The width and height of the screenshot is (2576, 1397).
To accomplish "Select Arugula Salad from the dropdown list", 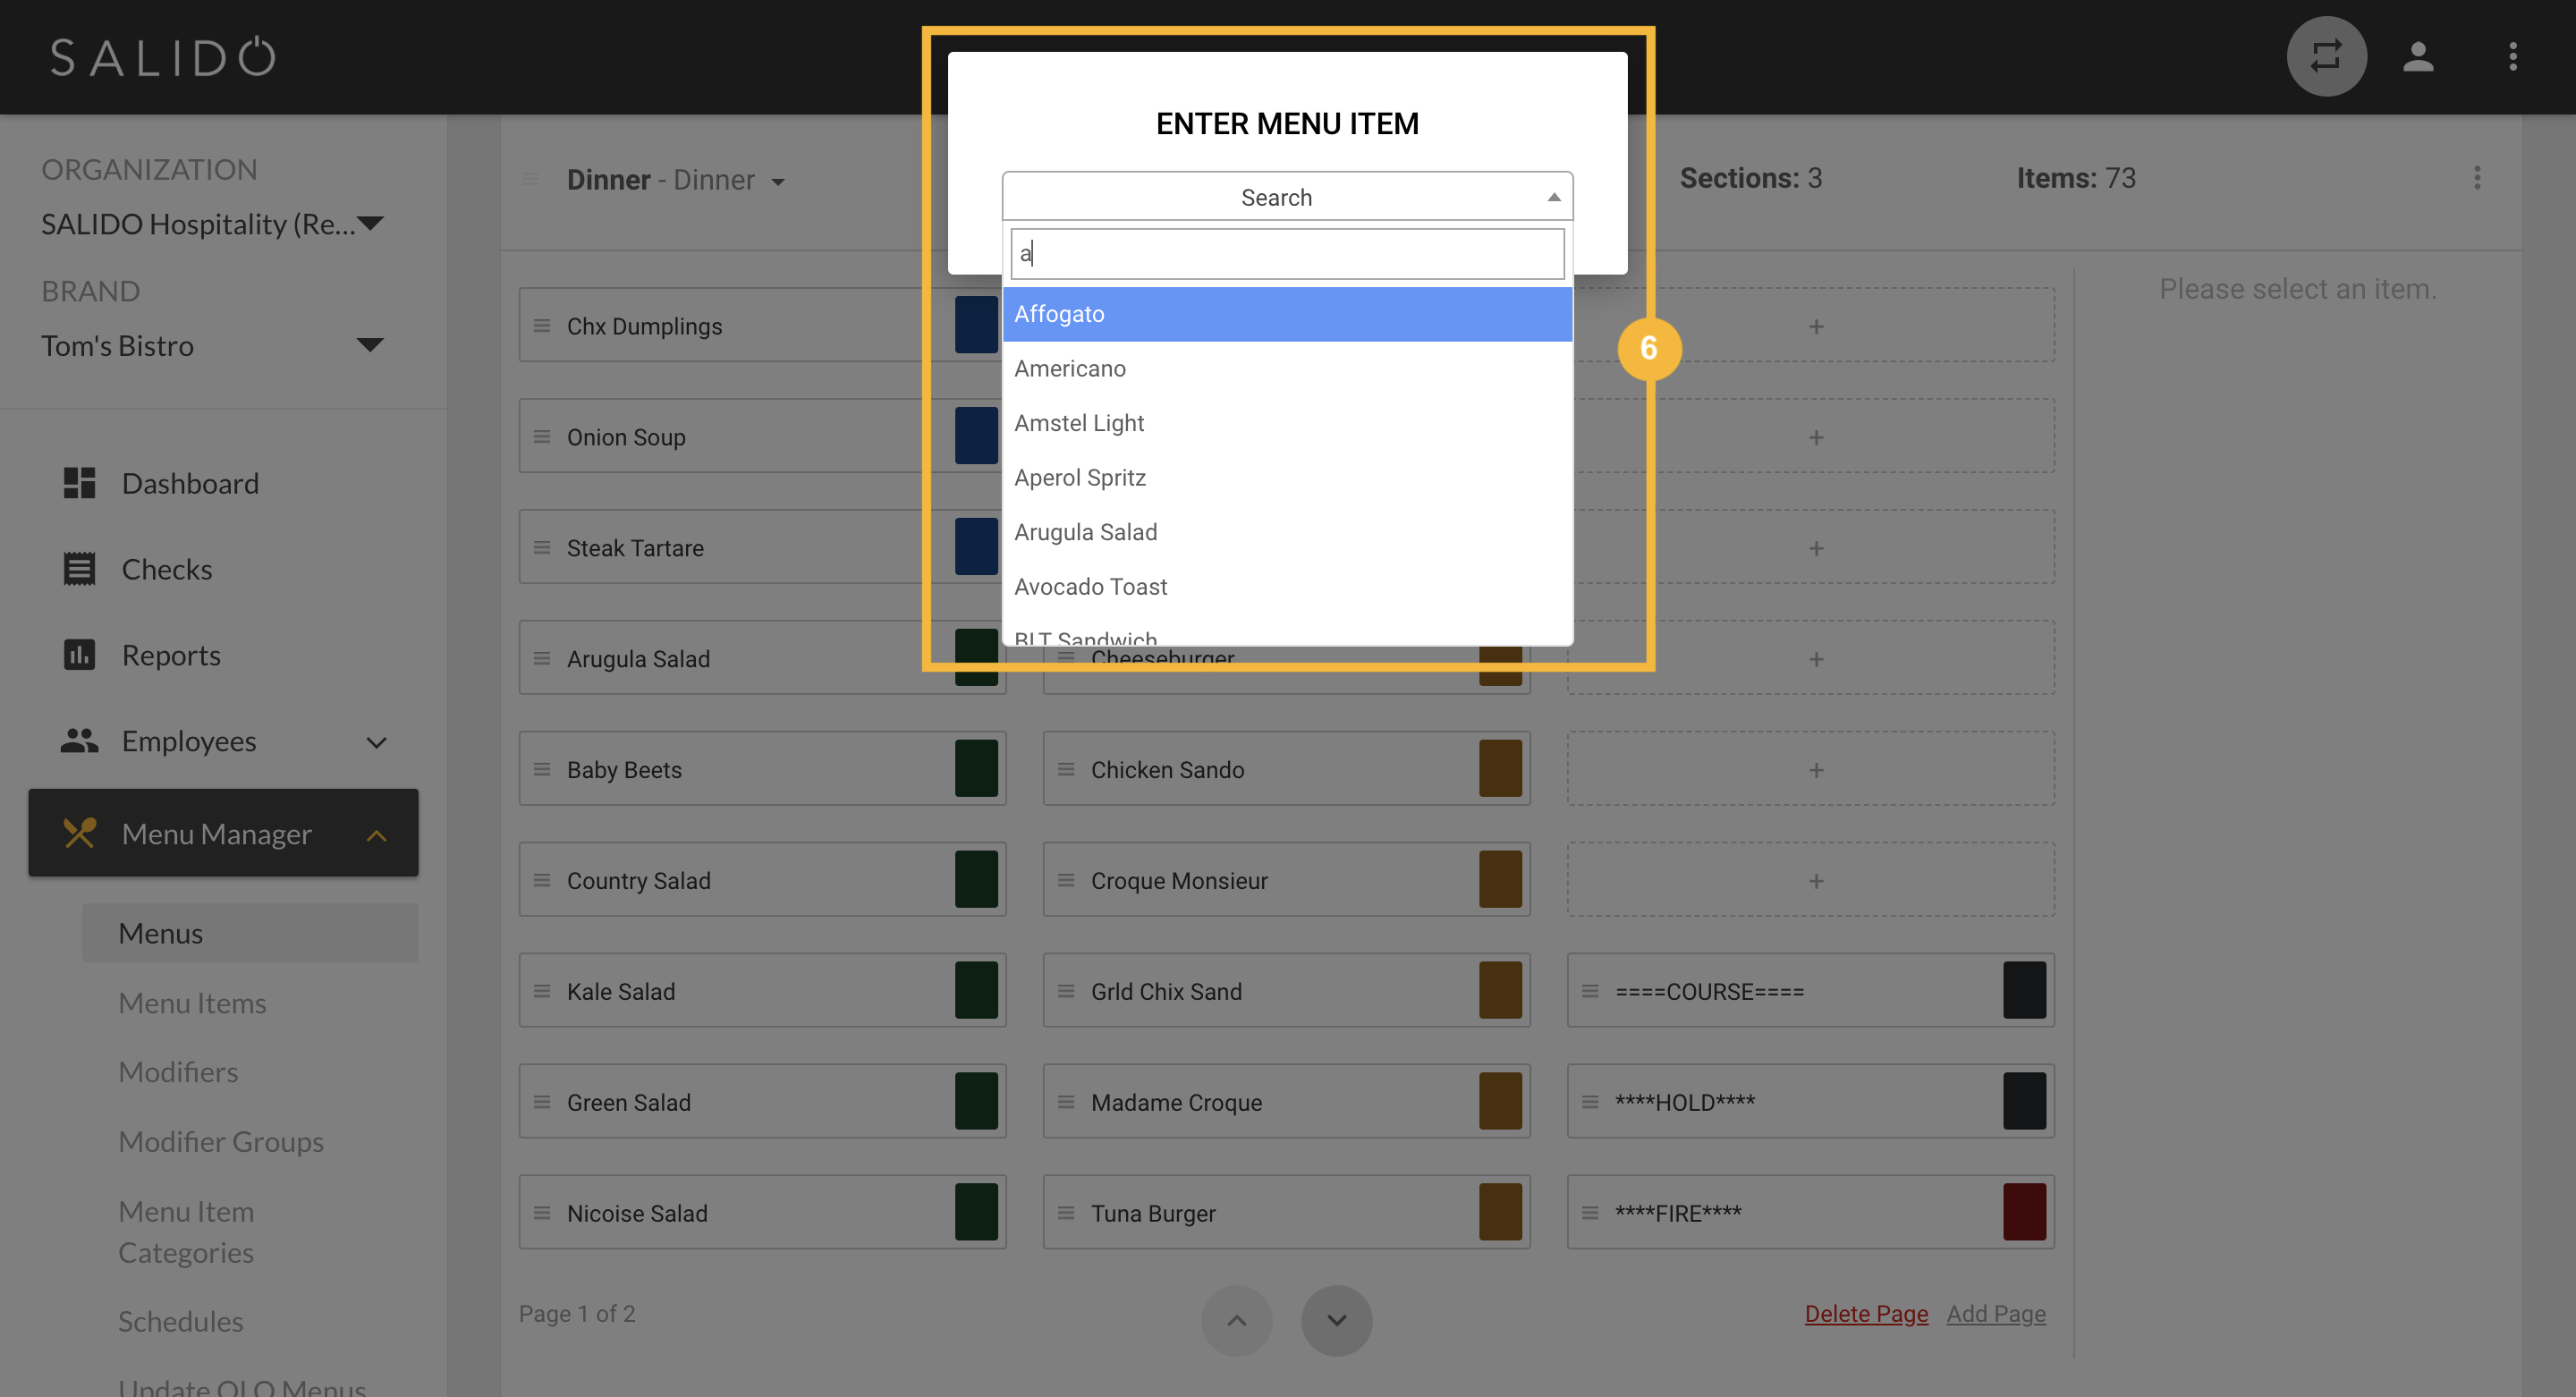I will [1287, 532].
